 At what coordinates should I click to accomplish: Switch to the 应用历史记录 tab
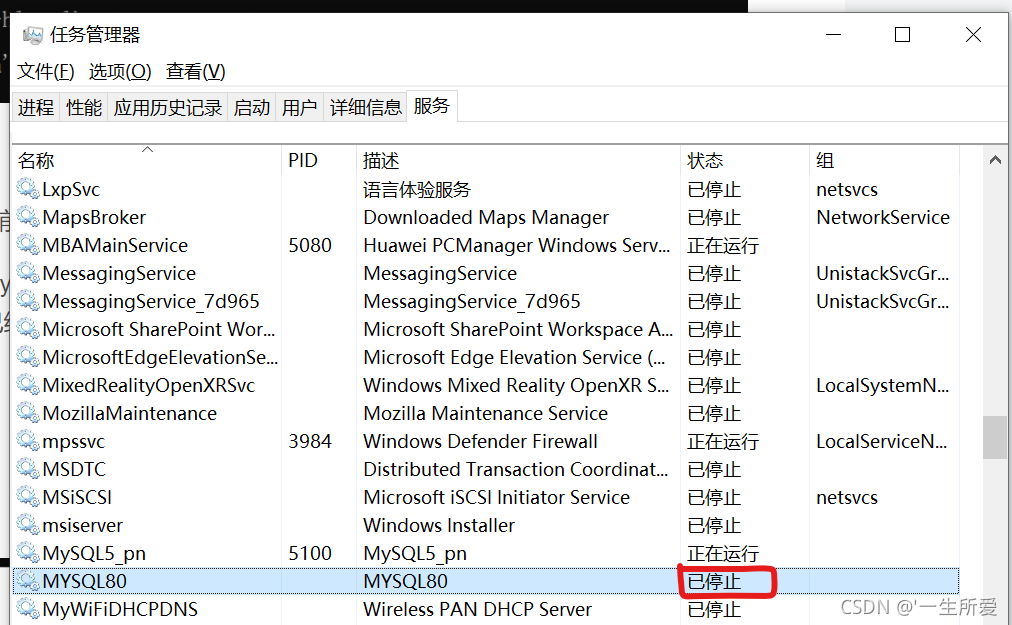coord(168,107)
